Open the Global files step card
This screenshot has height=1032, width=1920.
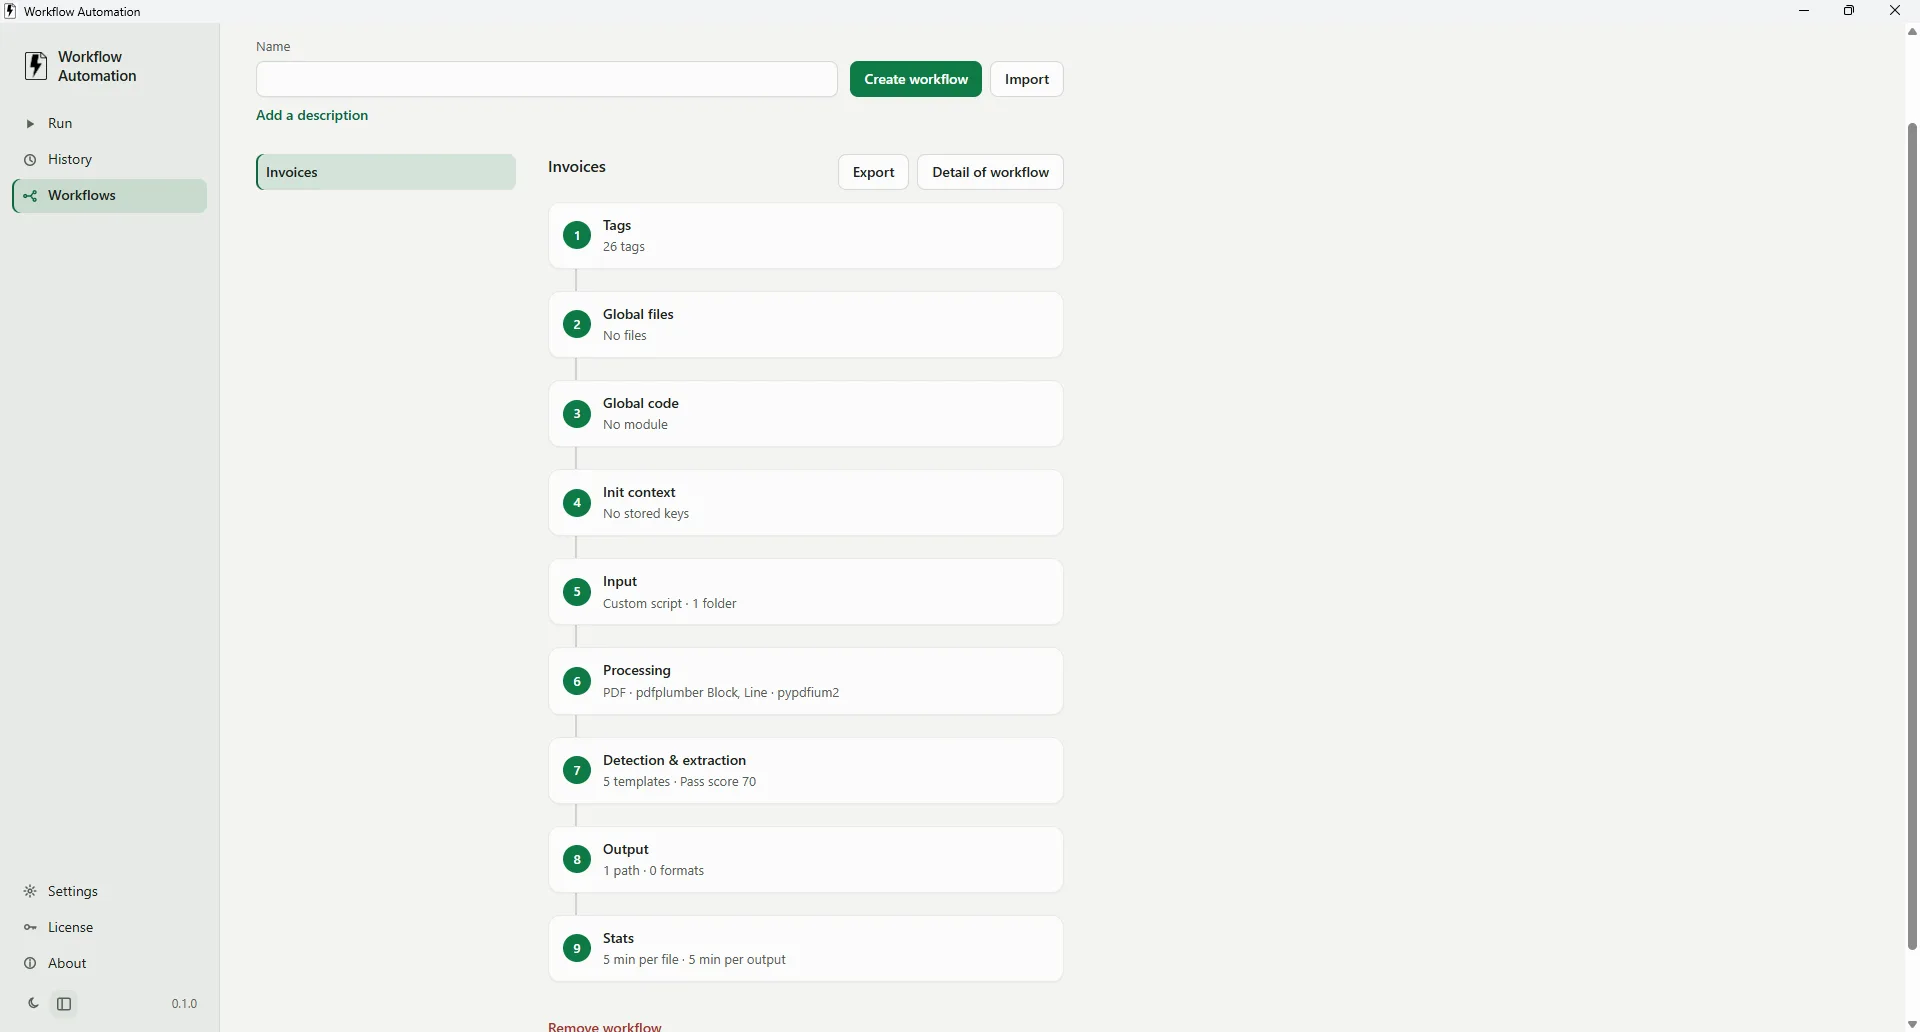click(x=806, y=325)
